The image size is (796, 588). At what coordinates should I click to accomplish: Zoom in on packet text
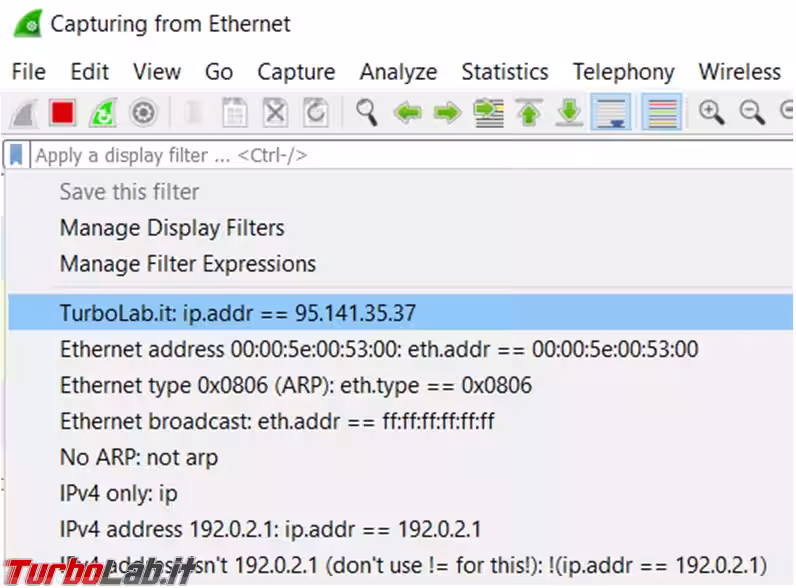click(x=712, y=113)
